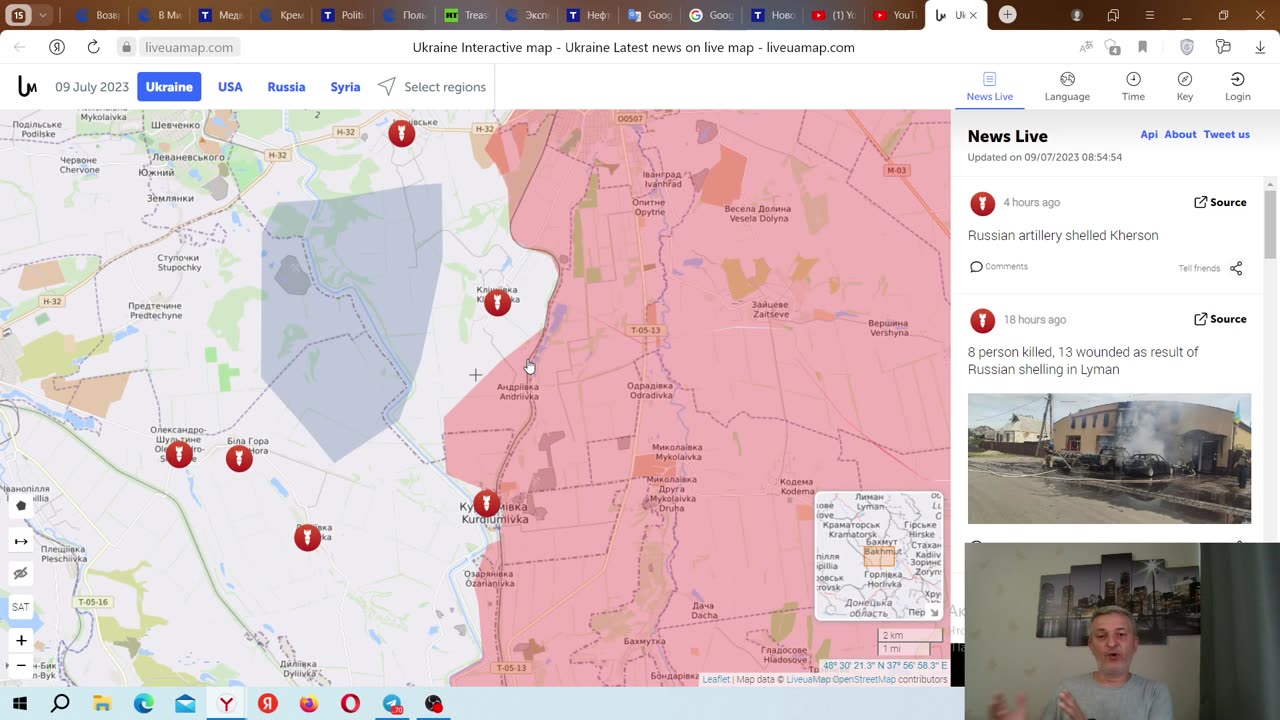This screenshot has height=720, width=1280.
Task: Focus the liveuamap.com address field
Action: (x=189, y=47)
